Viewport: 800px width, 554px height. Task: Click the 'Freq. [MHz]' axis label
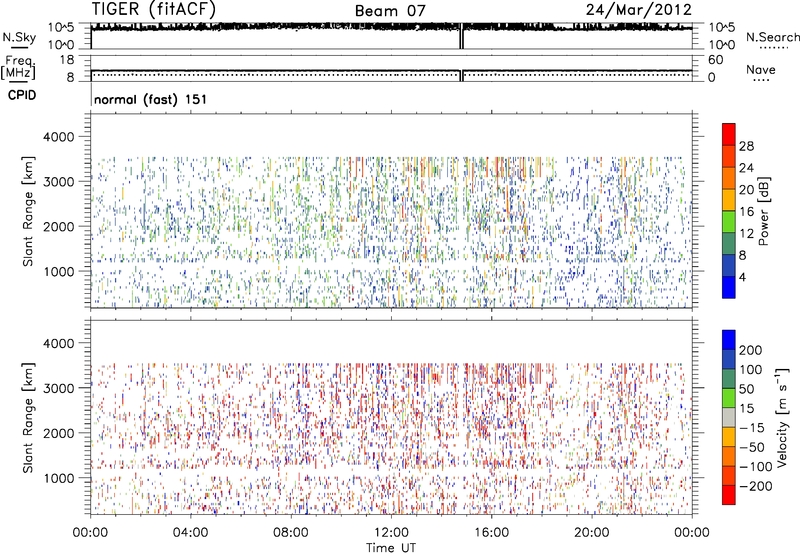(19, 68)
